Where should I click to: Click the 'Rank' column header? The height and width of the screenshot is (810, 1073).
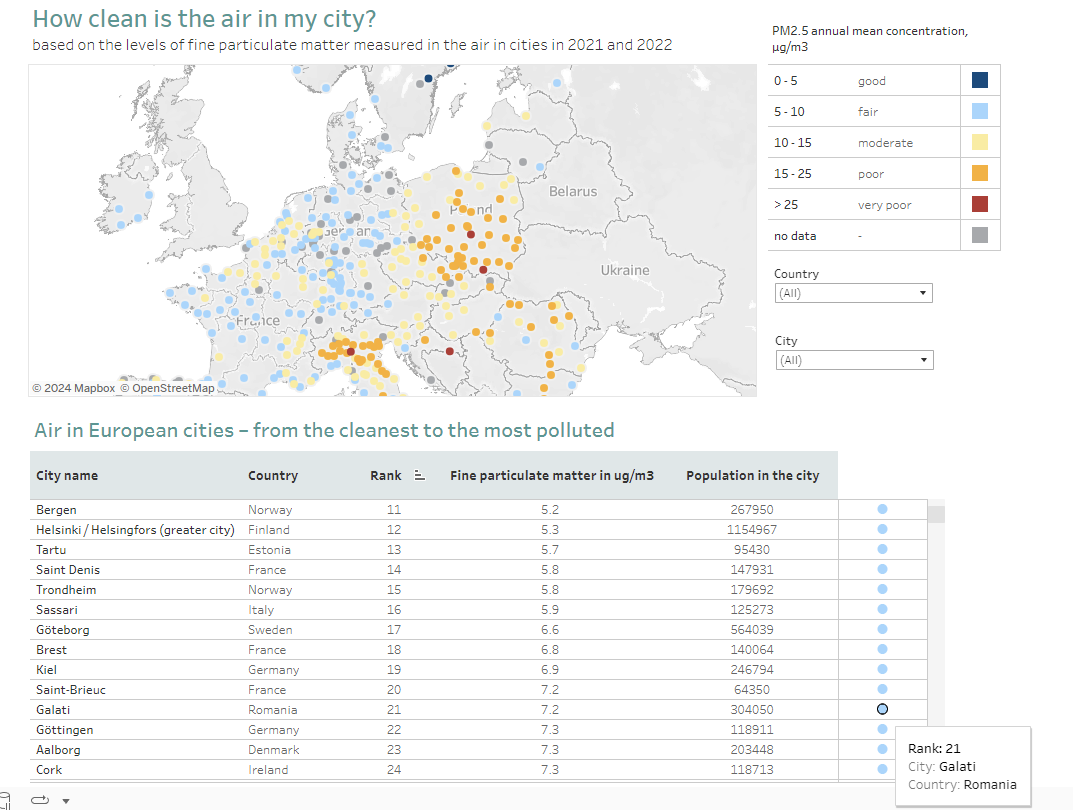(x=386, y=475)
